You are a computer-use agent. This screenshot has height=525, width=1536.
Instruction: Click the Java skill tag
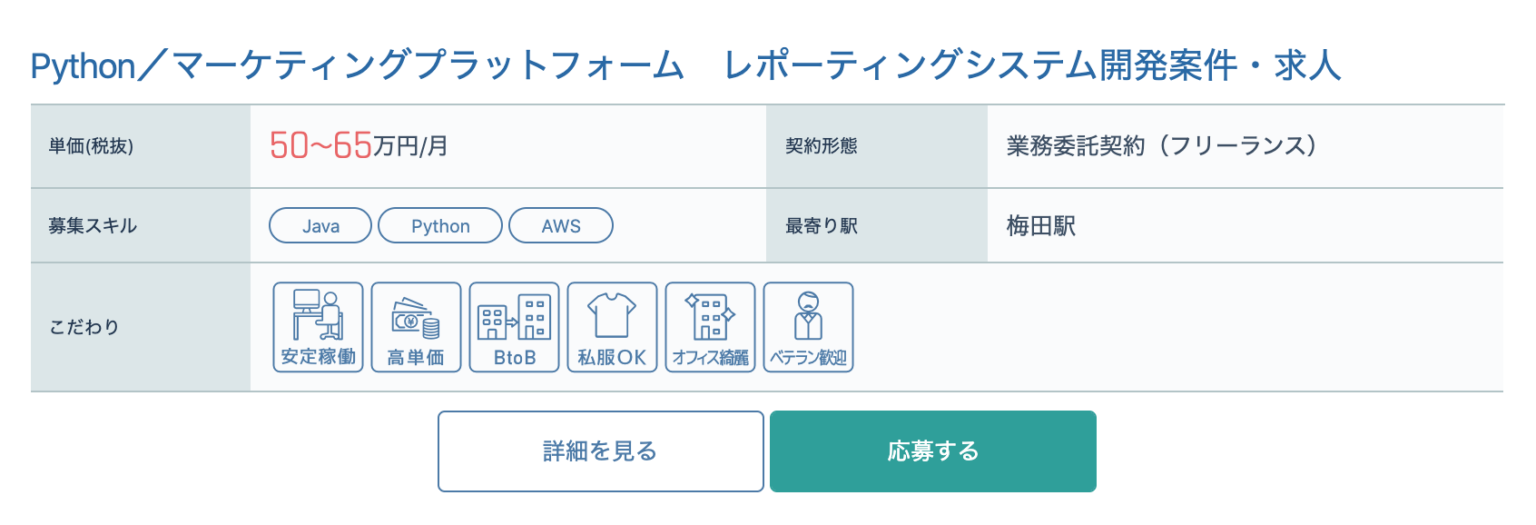321,226
